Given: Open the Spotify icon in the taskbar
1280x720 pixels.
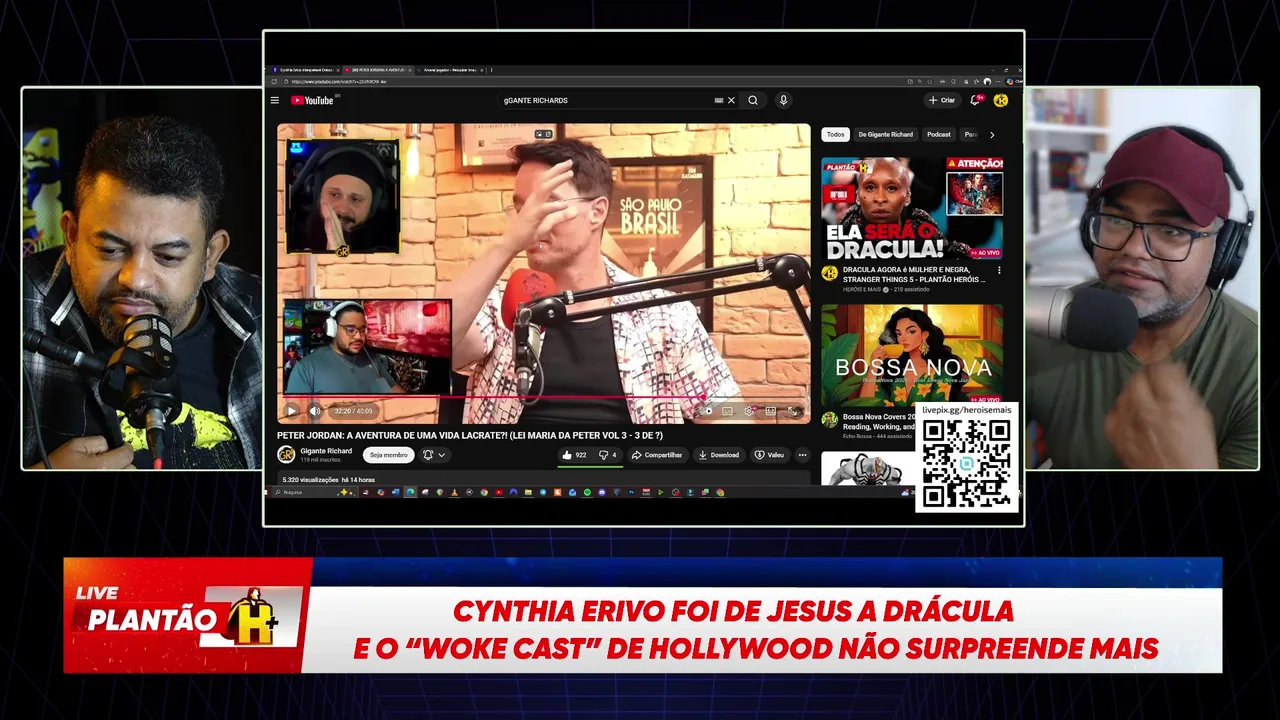Looking at the screenshot, I should pyautogui.click(x=587, y=492).
